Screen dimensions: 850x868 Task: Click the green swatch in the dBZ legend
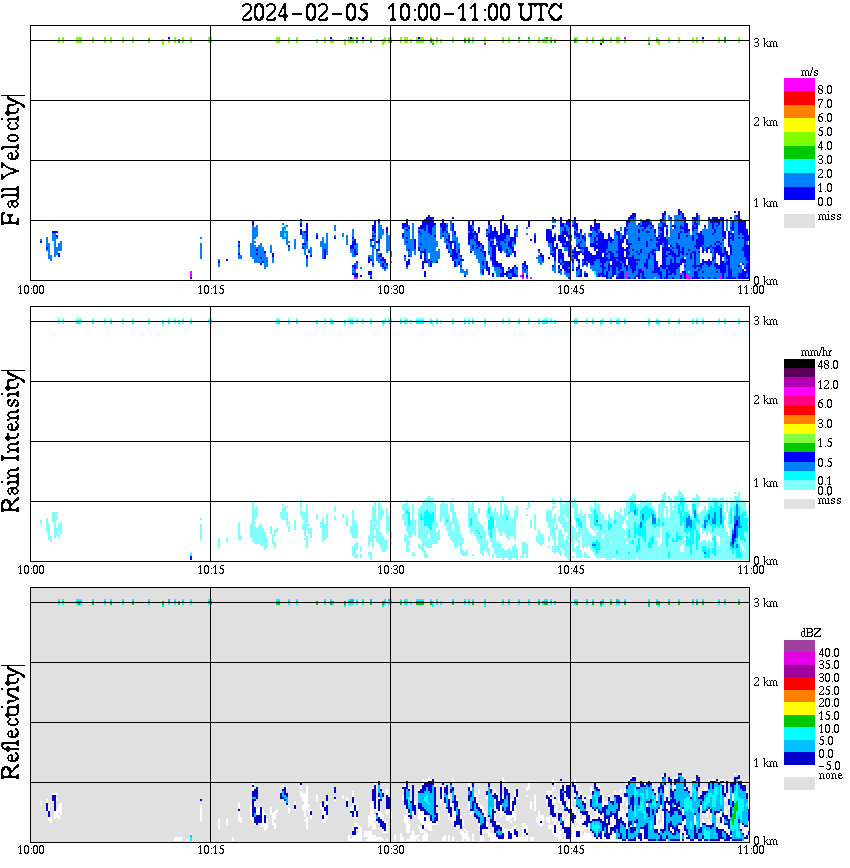click(x=799, y=721)
